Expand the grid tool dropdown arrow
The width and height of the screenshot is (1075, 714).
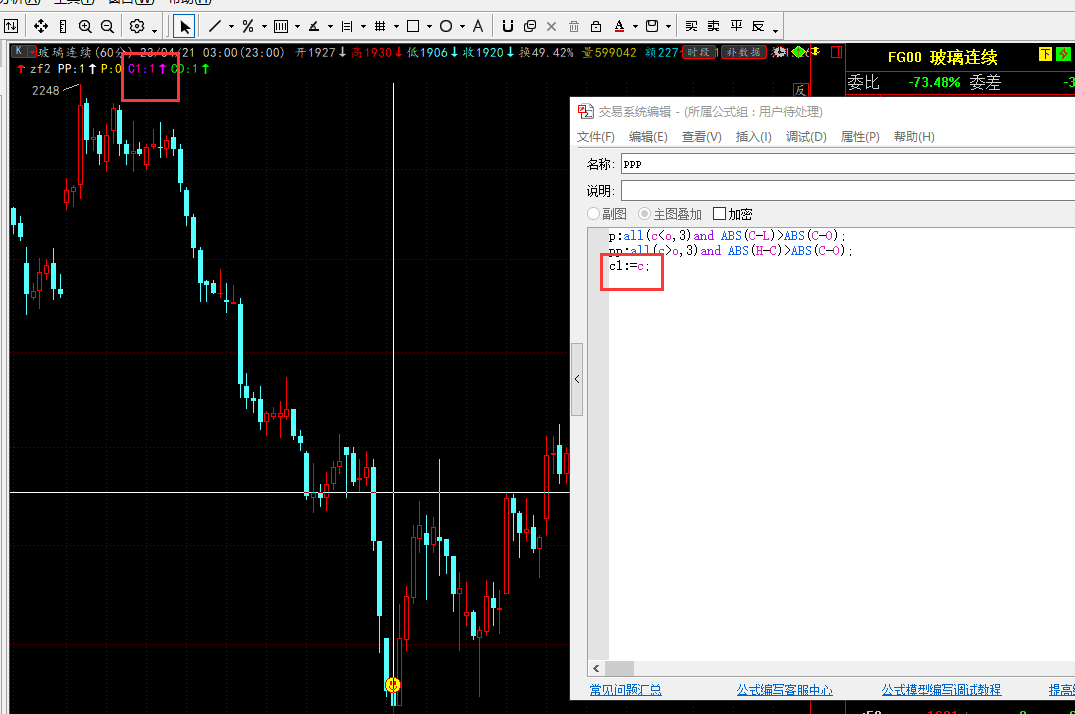[x=396, y=27]
